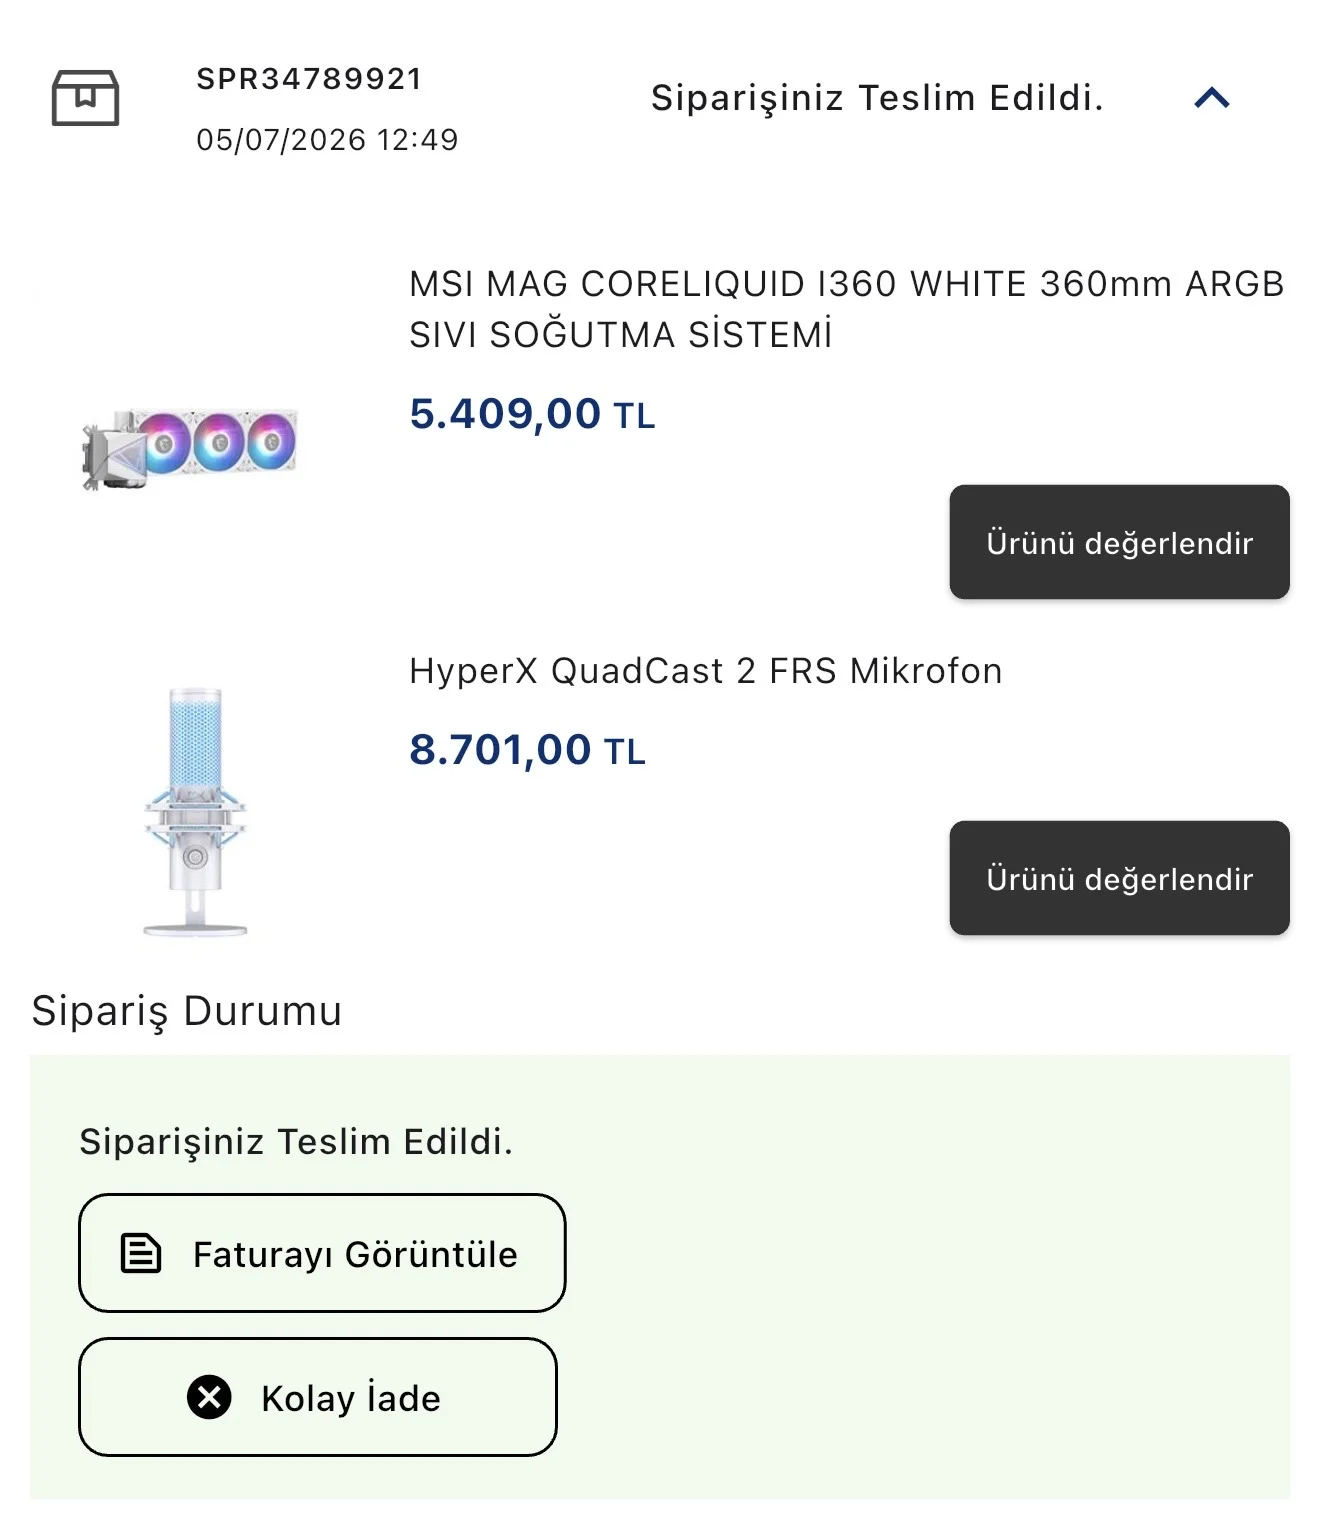1320x1540 pixels.
Task: Open the MSI MAG CORELIQUID I360 product title
Action: (x=846, y=309)
